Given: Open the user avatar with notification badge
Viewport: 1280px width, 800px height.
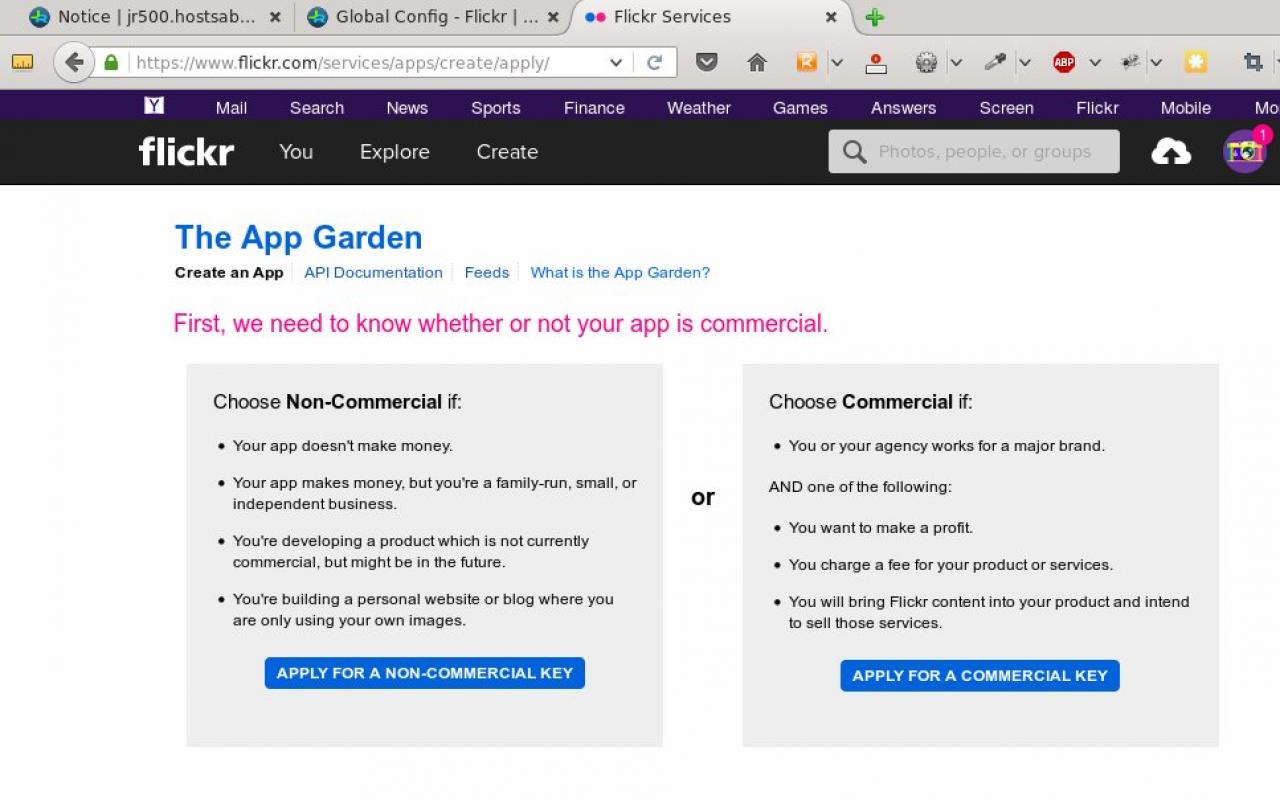Looking at the screenshot, I should pyautogui.click(x=1245, y=152).
